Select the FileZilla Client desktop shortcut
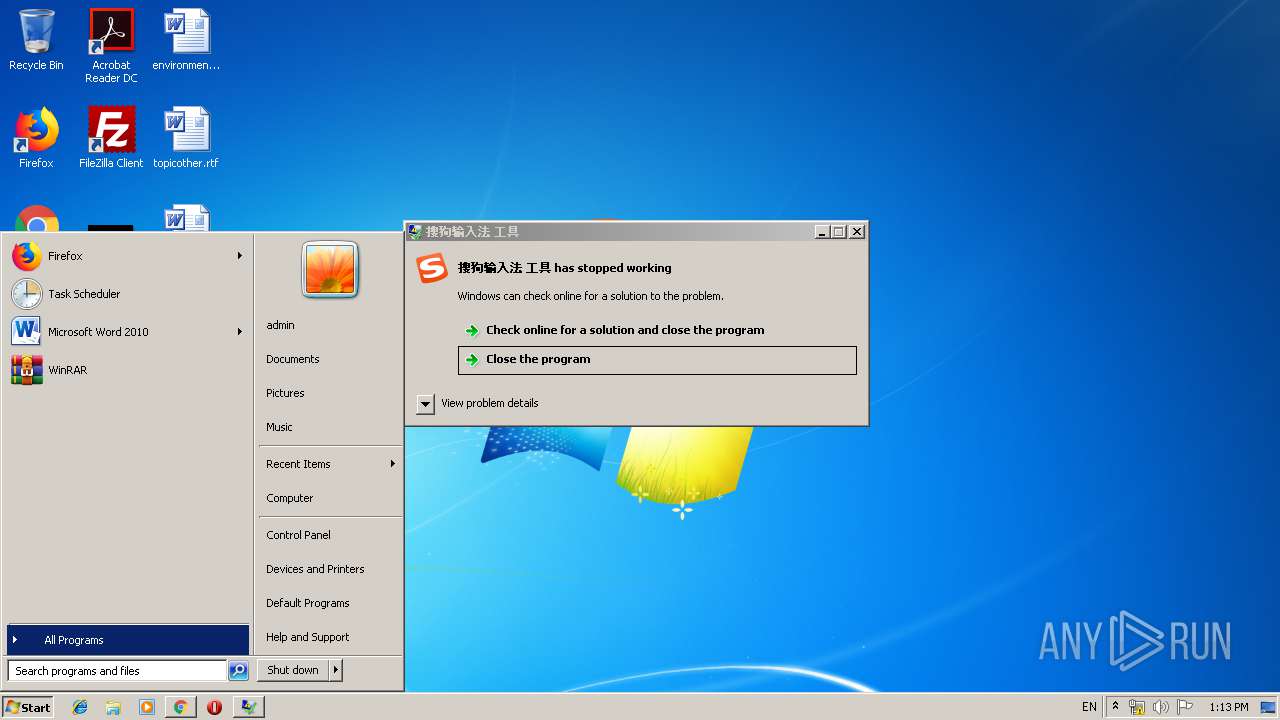This screenshot has height=720, width=1280. (x=111, y=138)
